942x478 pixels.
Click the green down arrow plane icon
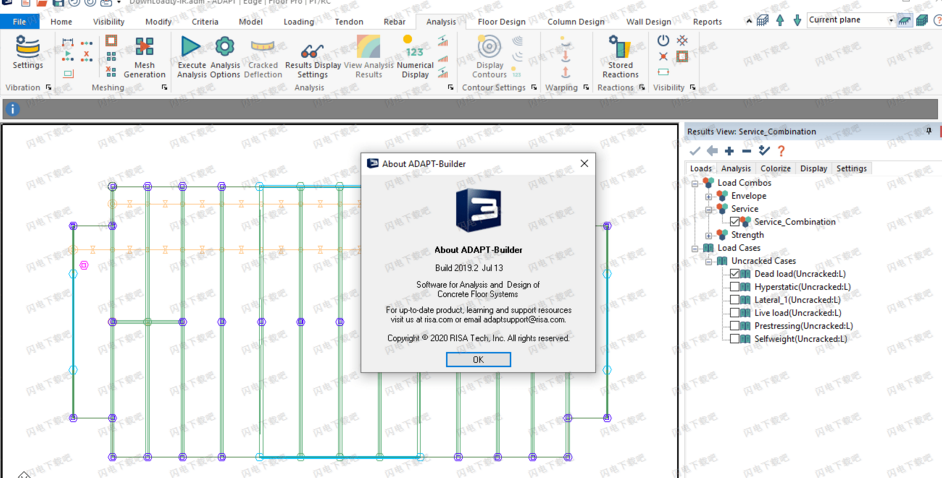[x=797, y=20]
